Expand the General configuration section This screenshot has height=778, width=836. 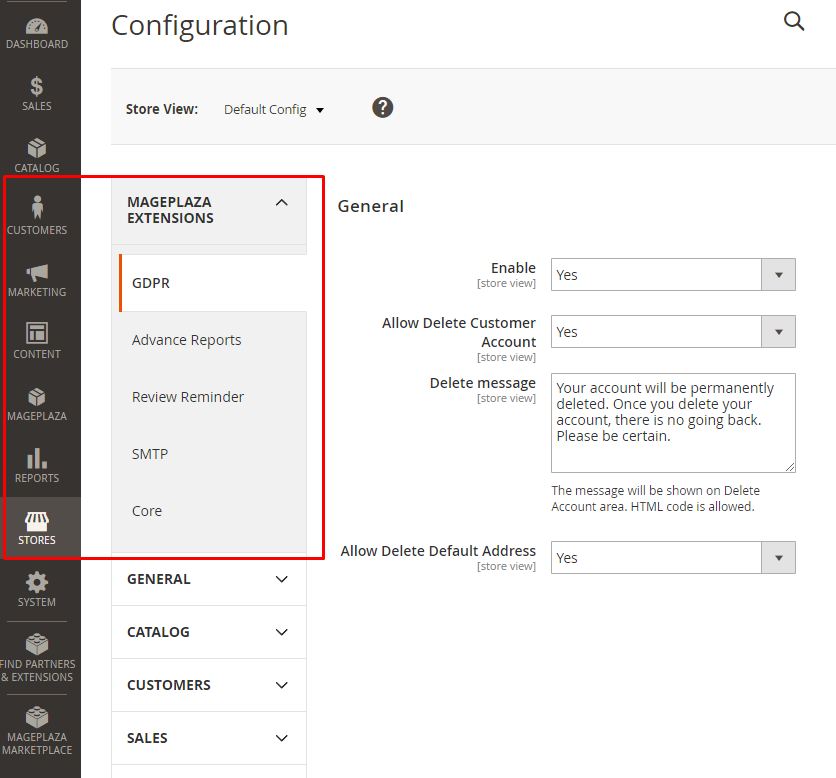point(209,579)
